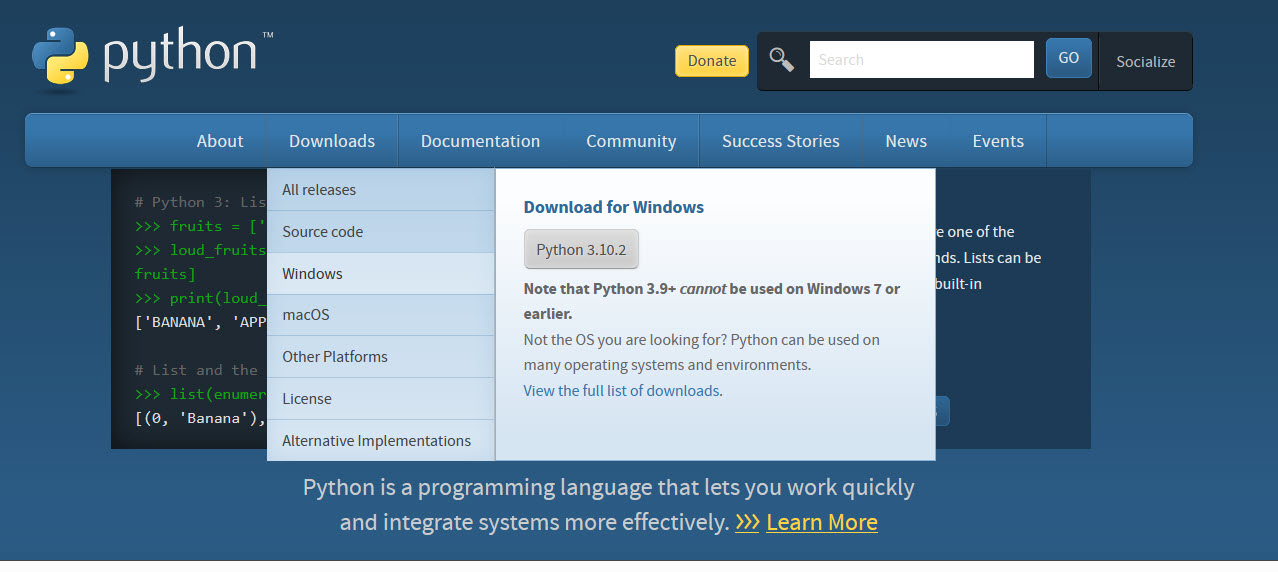Choose macOS in Downloads submenu
This screenshot has width=1278, height=572.
pos(381,315)
